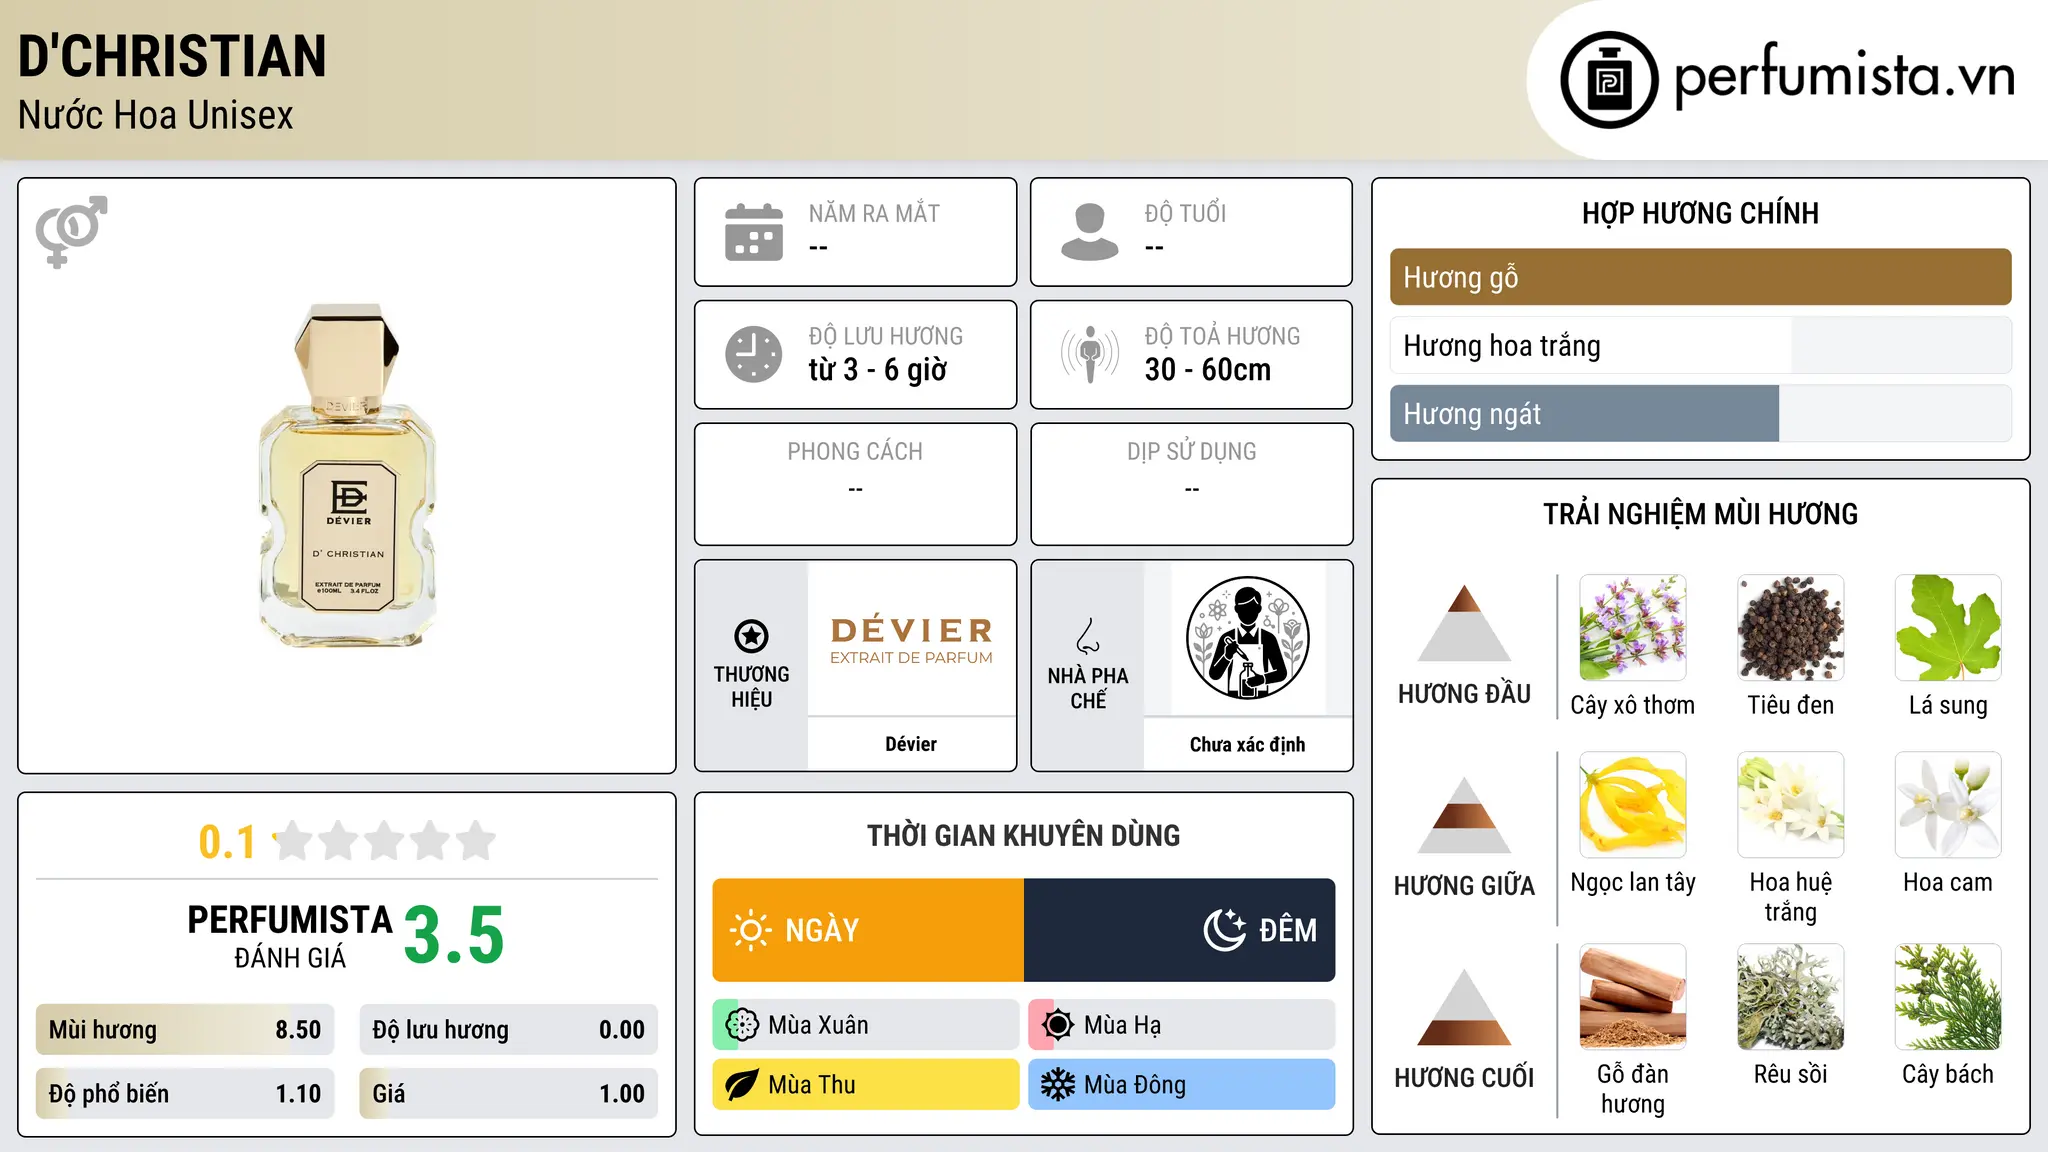Click the Mùi hương 8.50 score bar

pos(185,1030)
